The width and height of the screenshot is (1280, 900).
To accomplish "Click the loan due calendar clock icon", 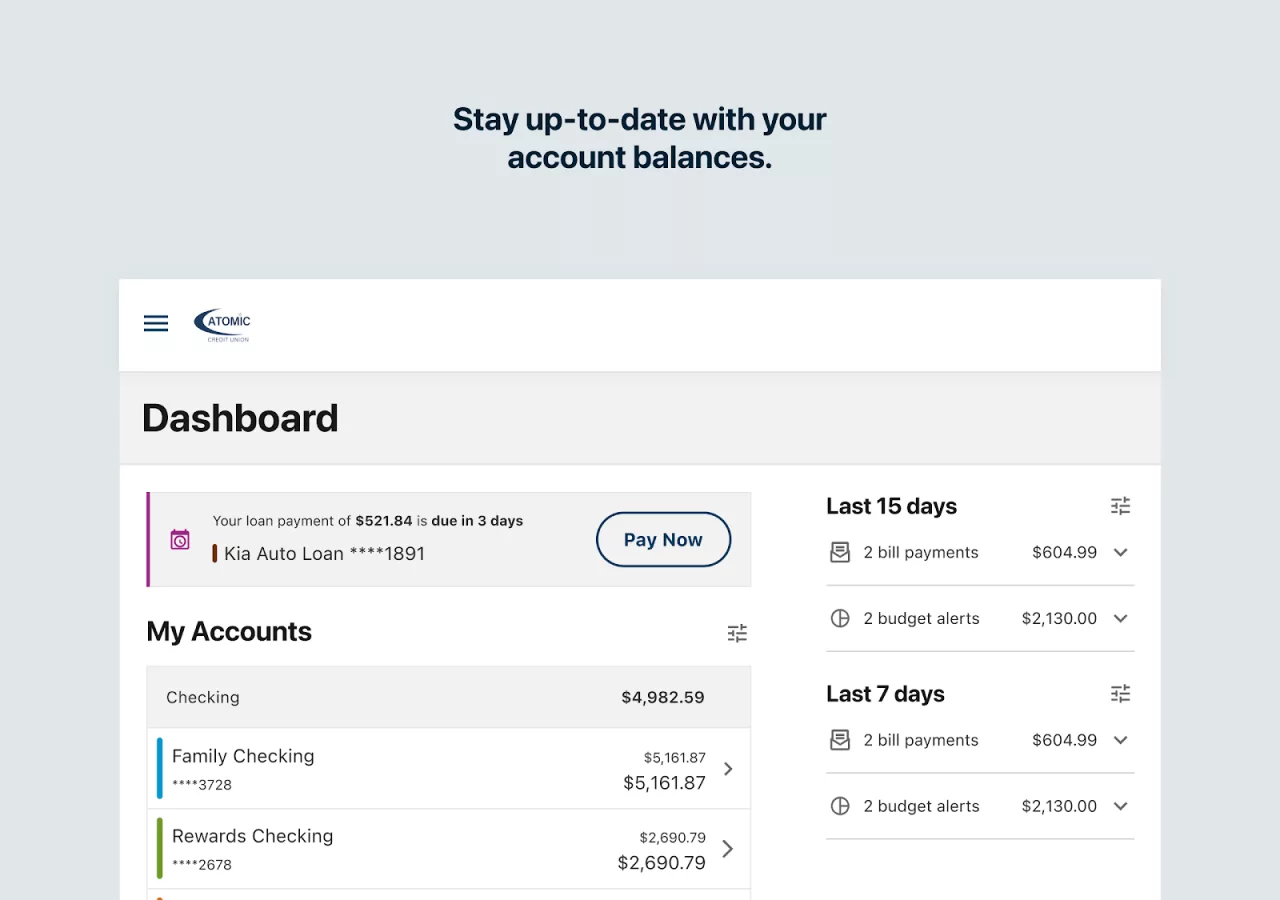I will 180,539.
